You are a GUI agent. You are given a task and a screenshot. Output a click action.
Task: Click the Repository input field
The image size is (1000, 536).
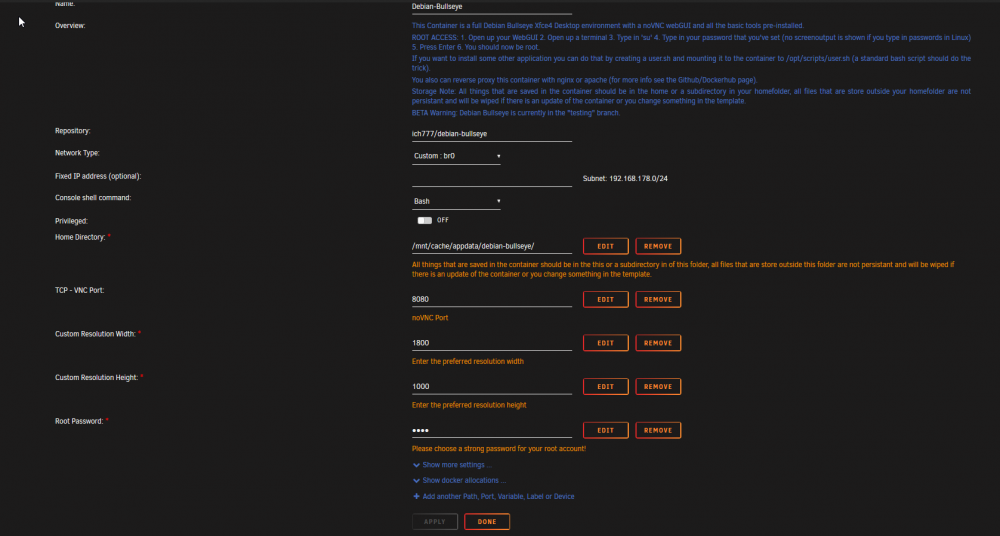492,134
